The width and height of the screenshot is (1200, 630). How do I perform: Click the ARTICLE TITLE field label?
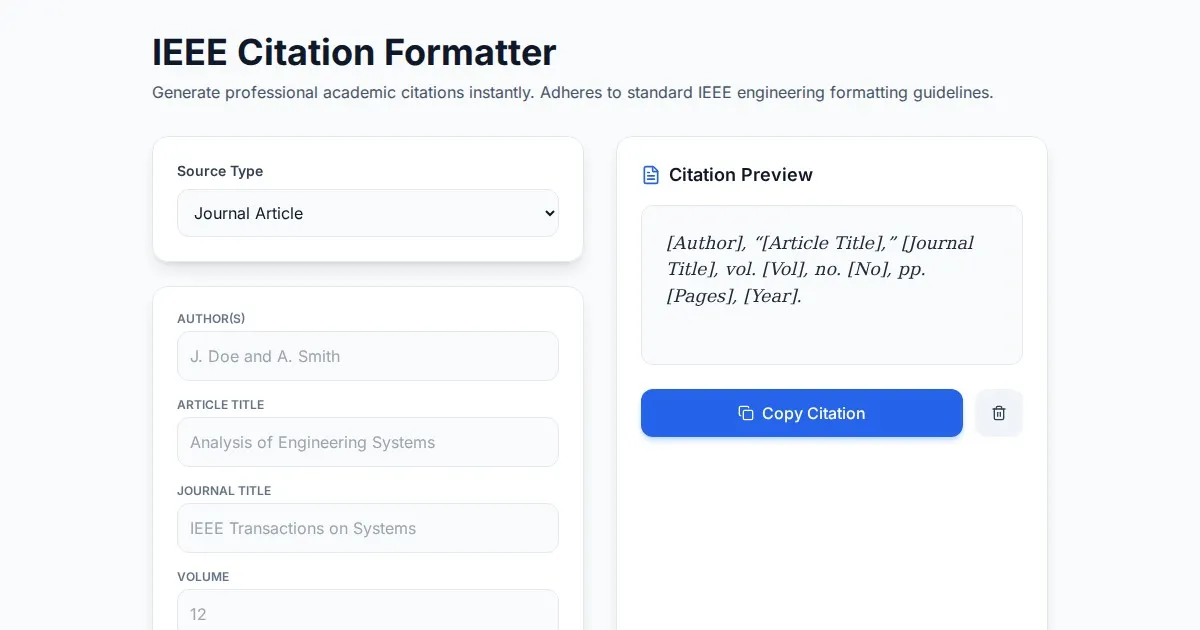221,405
